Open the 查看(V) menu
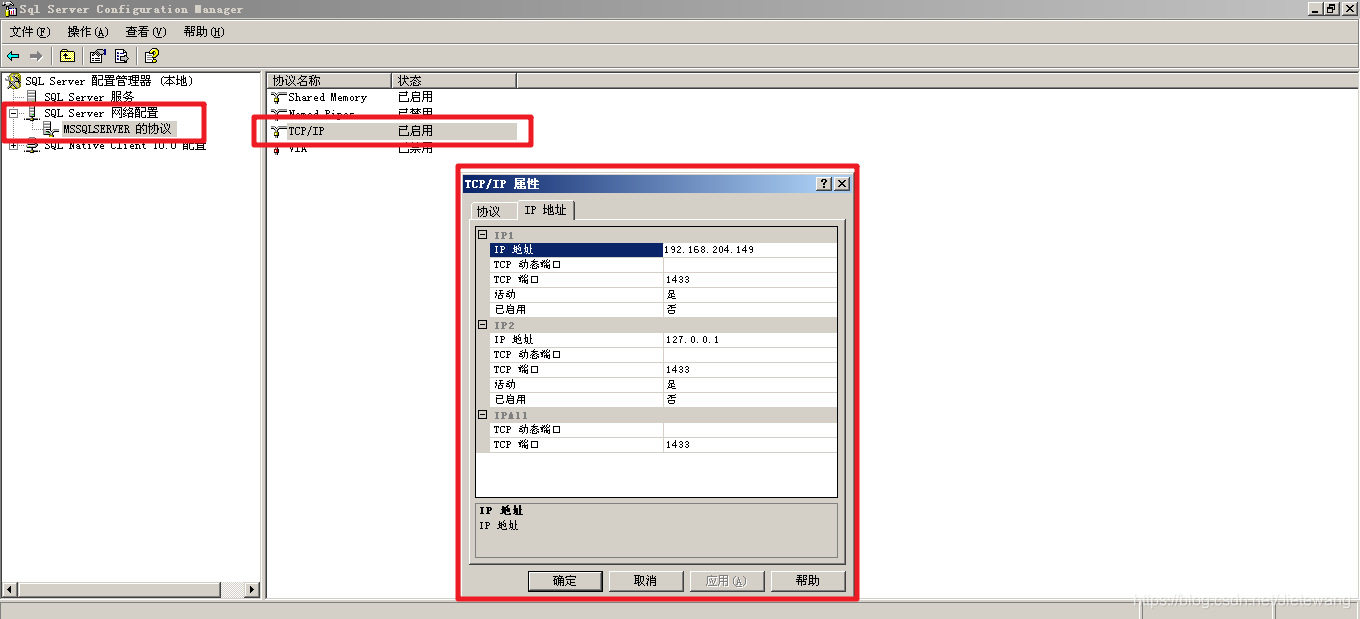This screenshot has width=1360, height=619. coord(145,32)
